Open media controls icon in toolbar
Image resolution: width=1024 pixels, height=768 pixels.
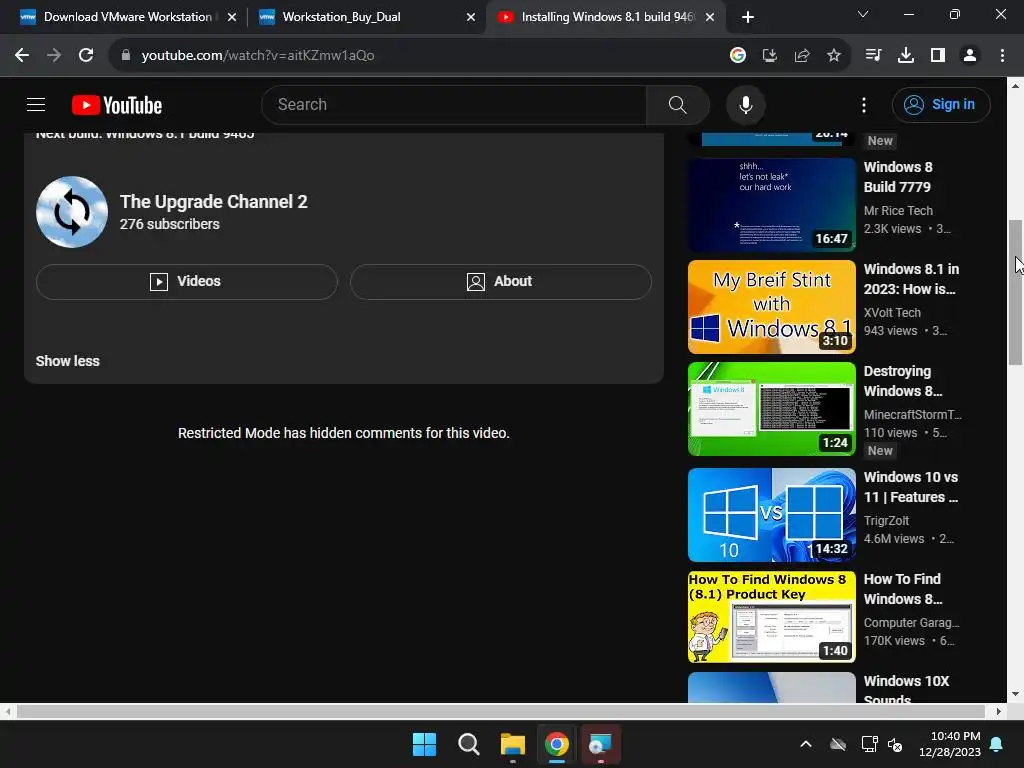(873, 56)
